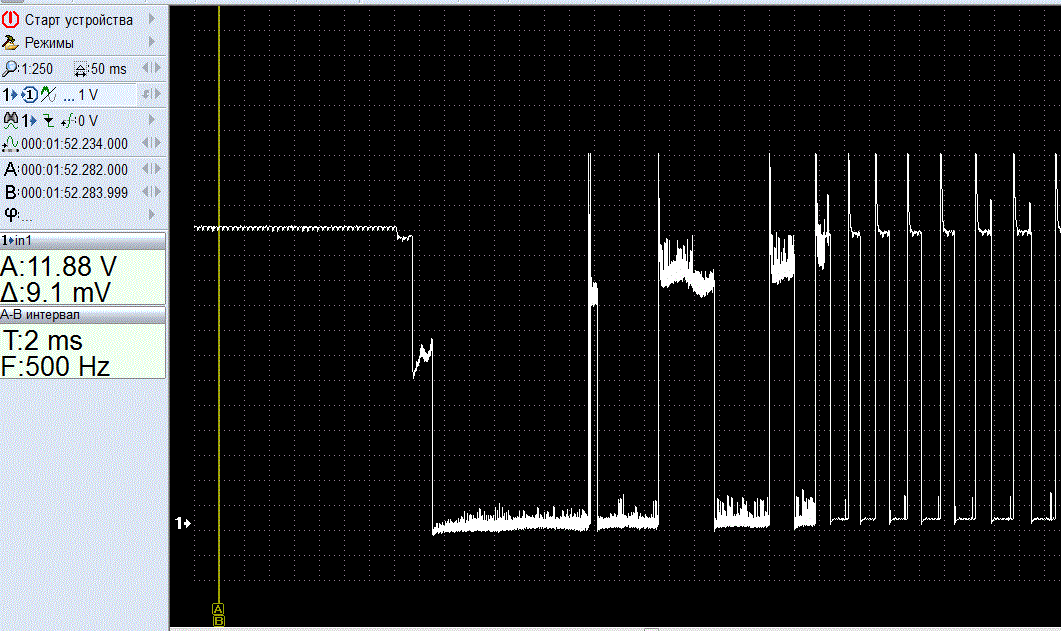Adjust the channel 1 V range arrows
This screenshot has height=631, width=1061.
click(151, 95)
